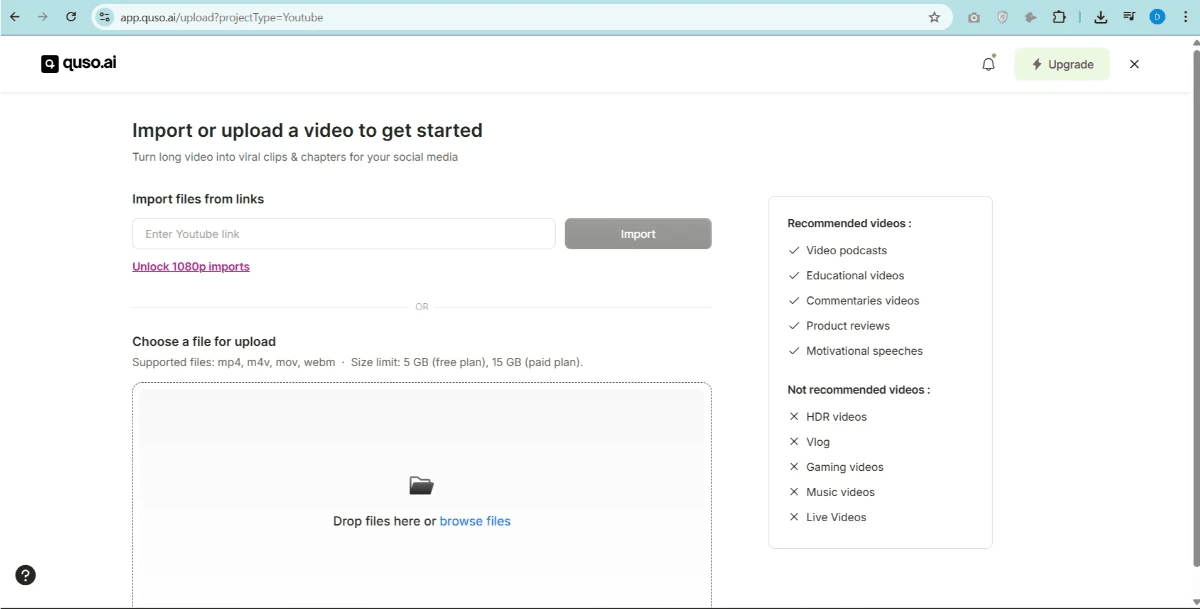
Task: Click the Upgrade button
Action: click(x=1062, y=63)
